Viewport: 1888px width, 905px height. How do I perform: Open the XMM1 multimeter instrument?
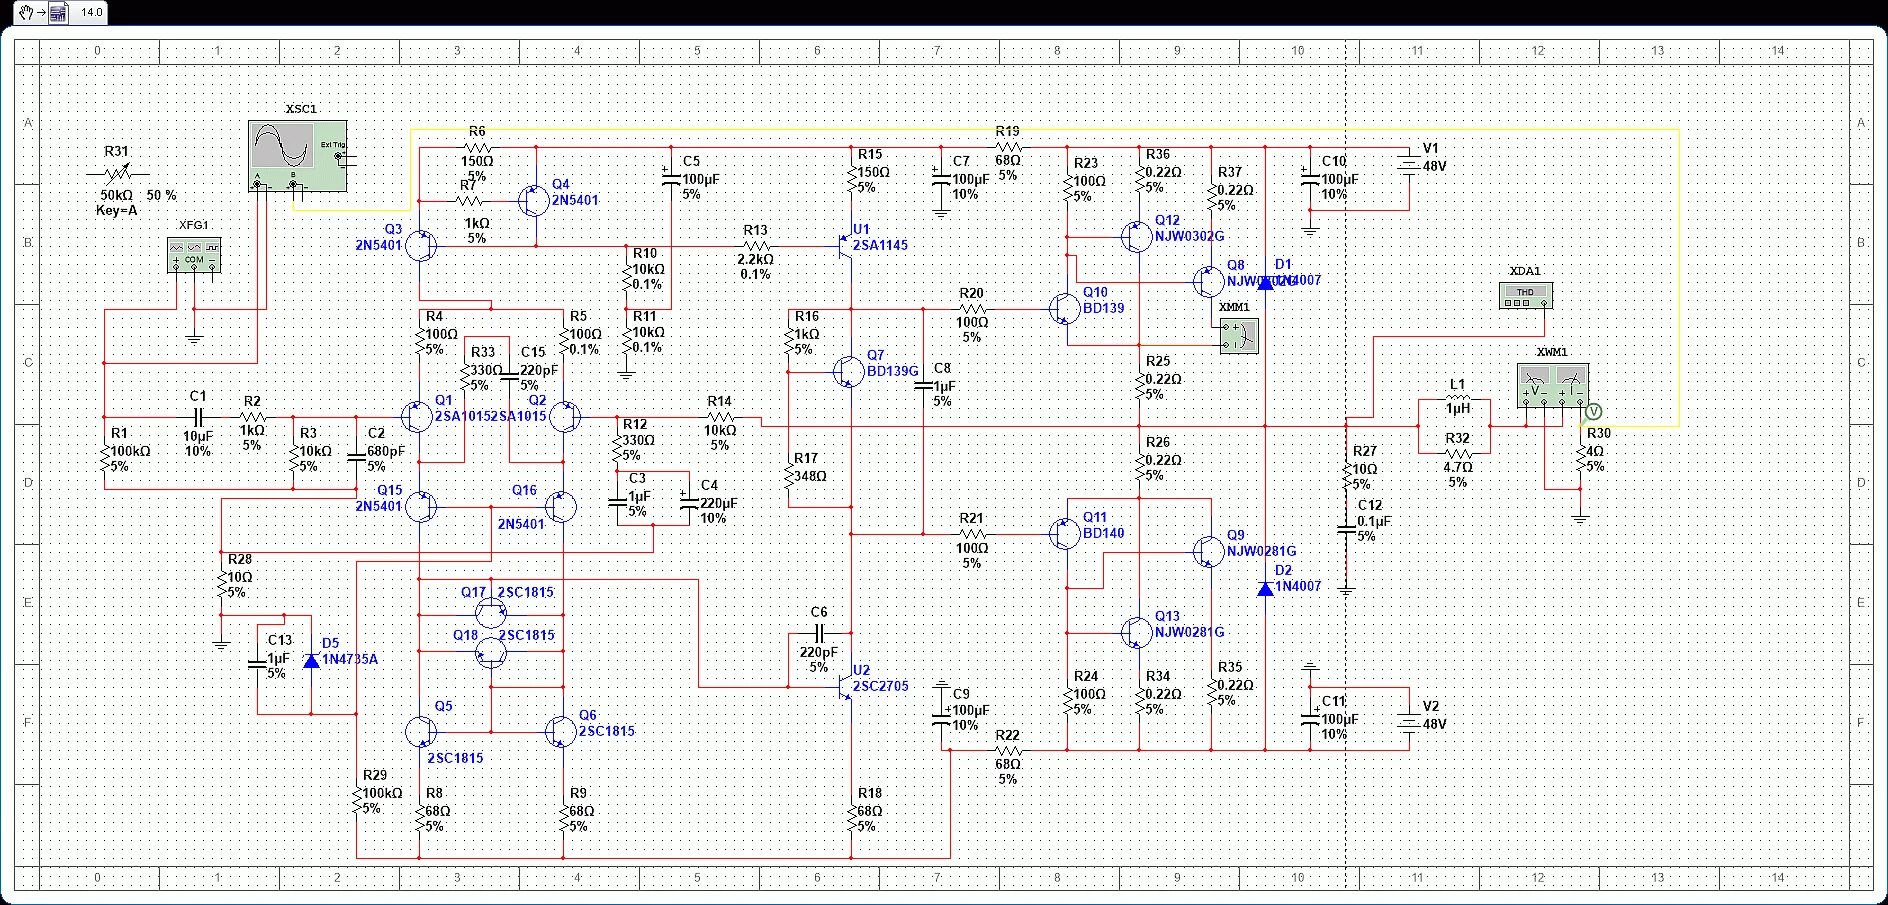click(1239, 336)
